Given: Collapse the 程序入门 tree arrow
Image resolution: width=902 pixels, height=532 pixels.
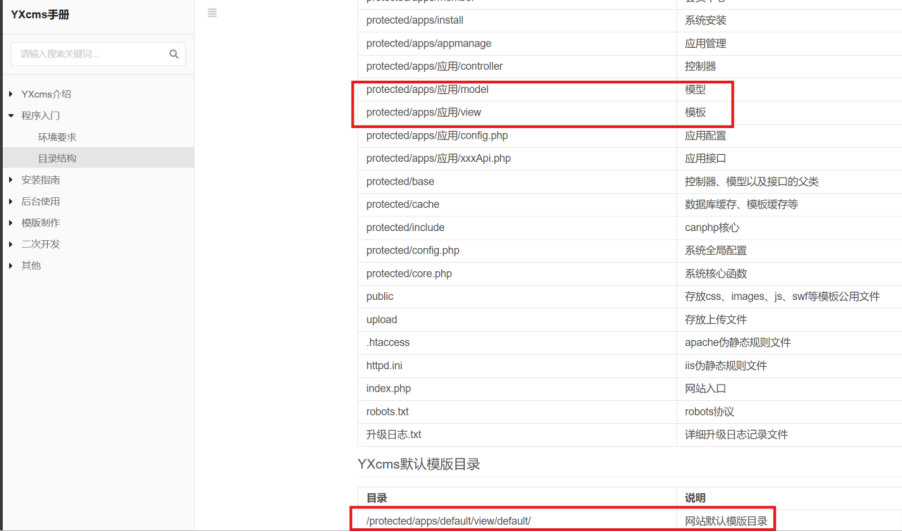Looking at the screenshot, I should click(x=11, y=116).
